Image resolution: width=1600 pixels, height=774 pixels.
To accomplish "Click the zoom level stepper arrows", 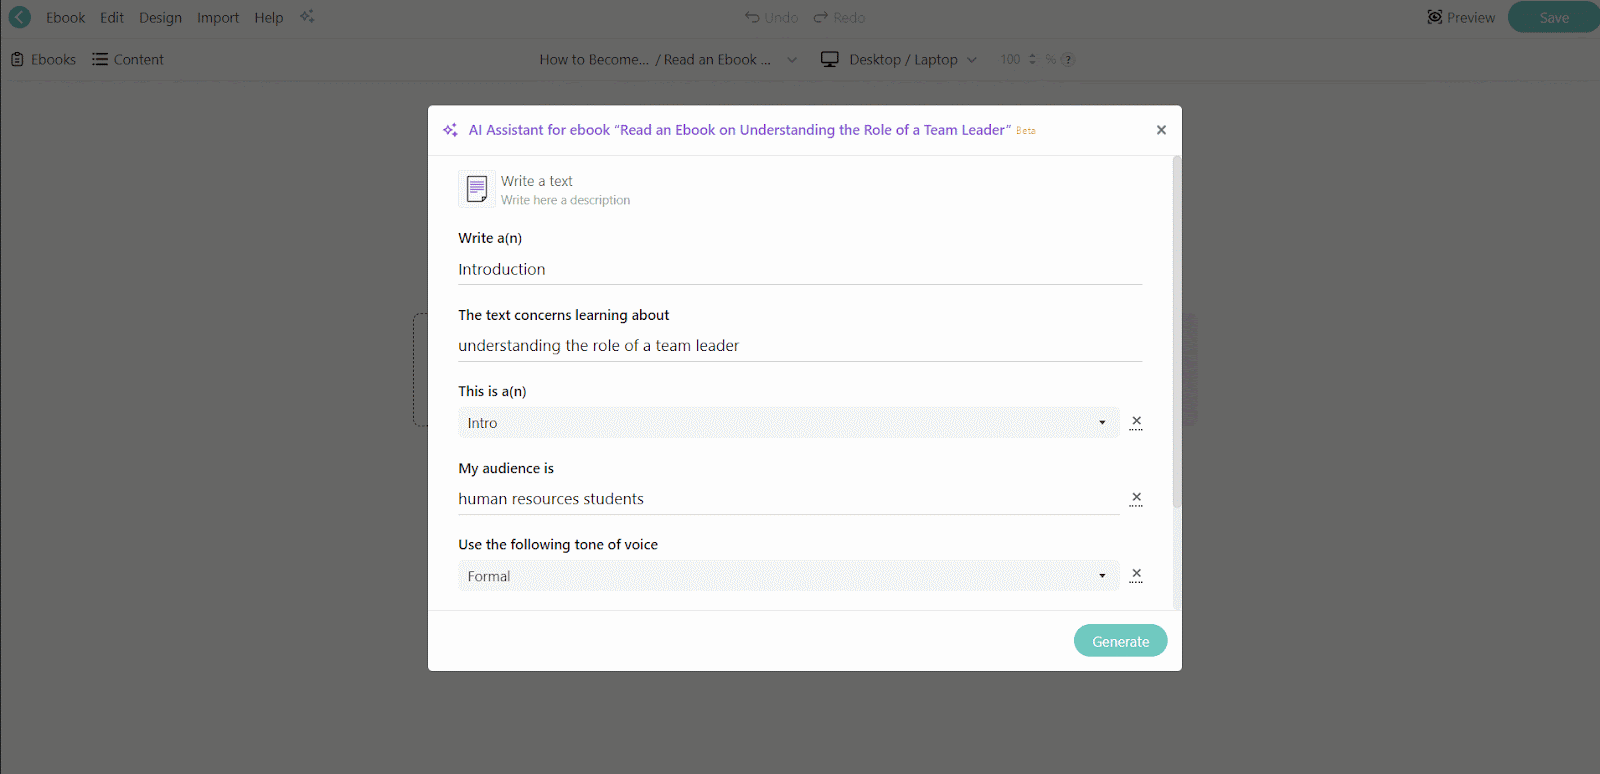I will click(1032, 60).
